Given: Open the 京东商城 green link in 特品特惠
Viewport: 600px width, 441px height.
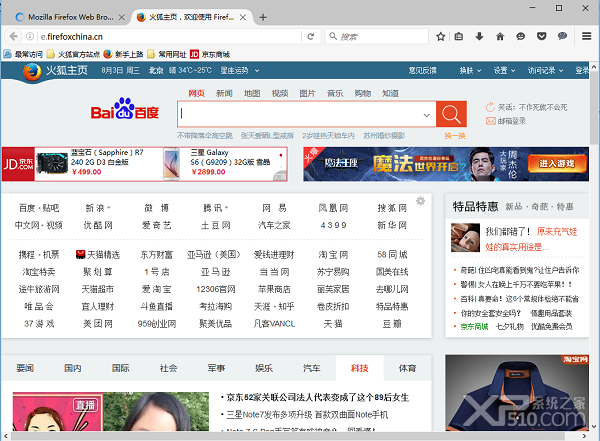Looking at the screenshot, I should pos(474,326).
